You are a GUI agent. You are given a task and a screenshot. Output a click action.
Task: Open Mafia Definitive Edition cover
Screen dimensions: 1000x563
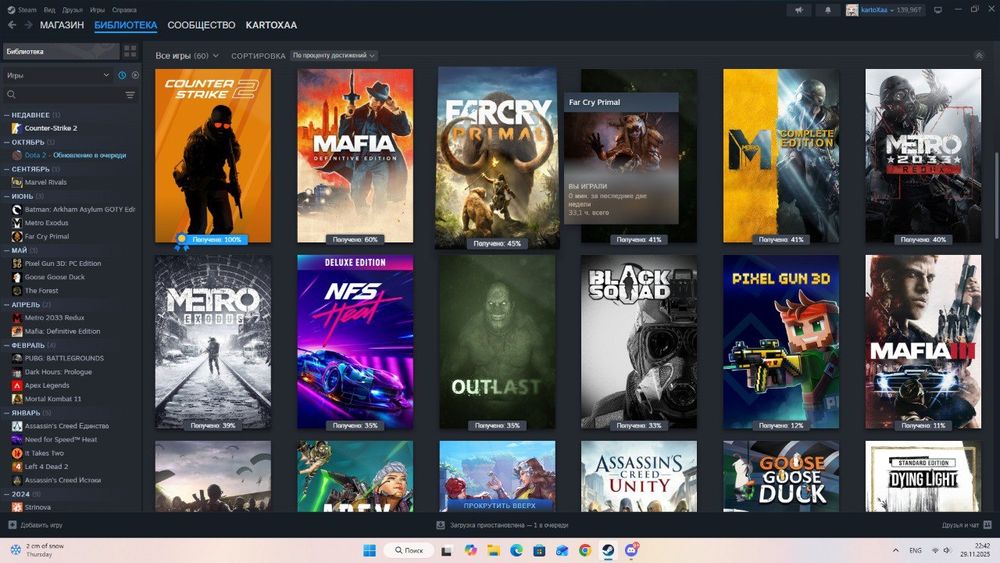tap(355, 156)
